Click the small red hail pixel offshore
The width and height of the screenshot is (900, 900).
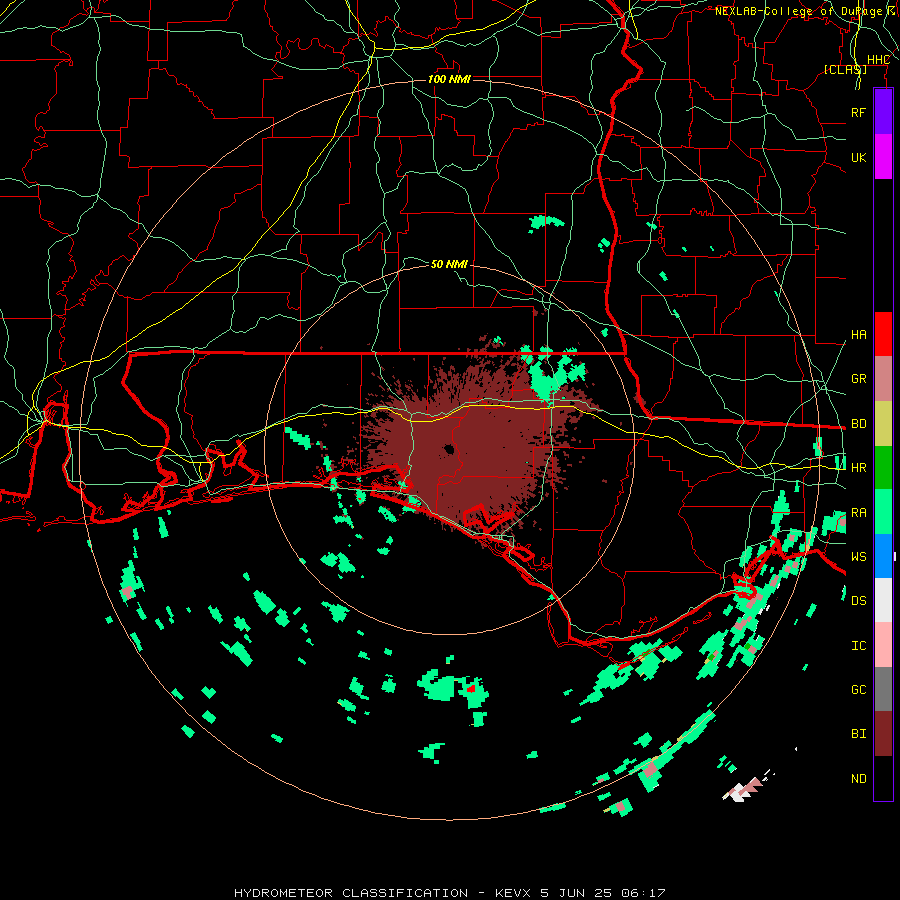[x=471, y=688]
